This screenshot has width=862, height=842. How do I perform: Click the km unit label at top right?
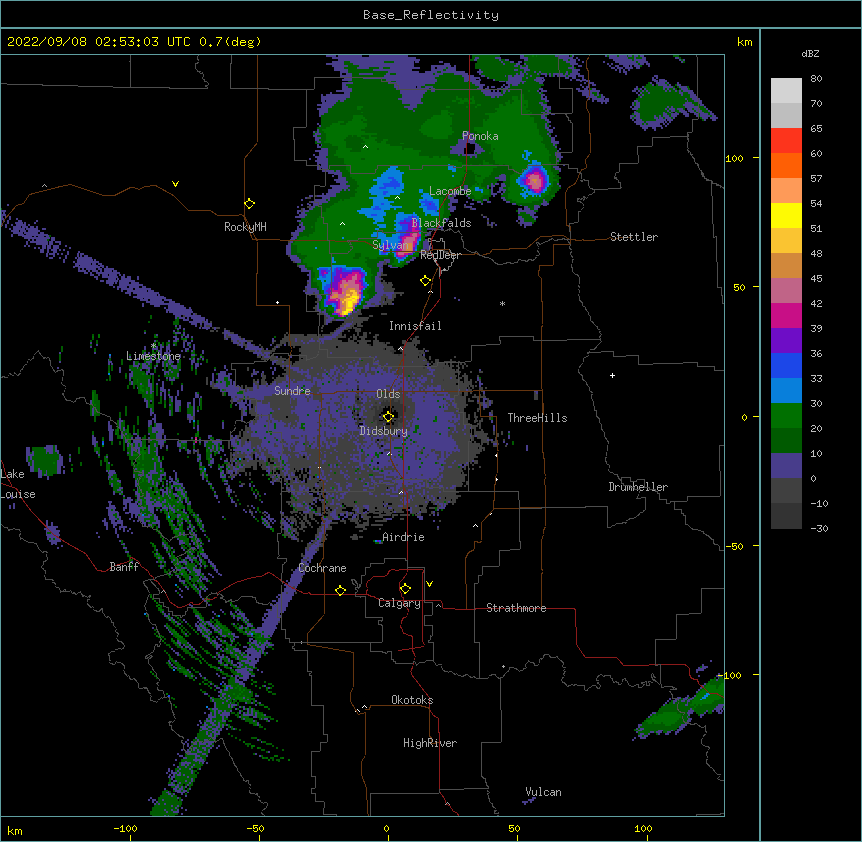point(744,42)
